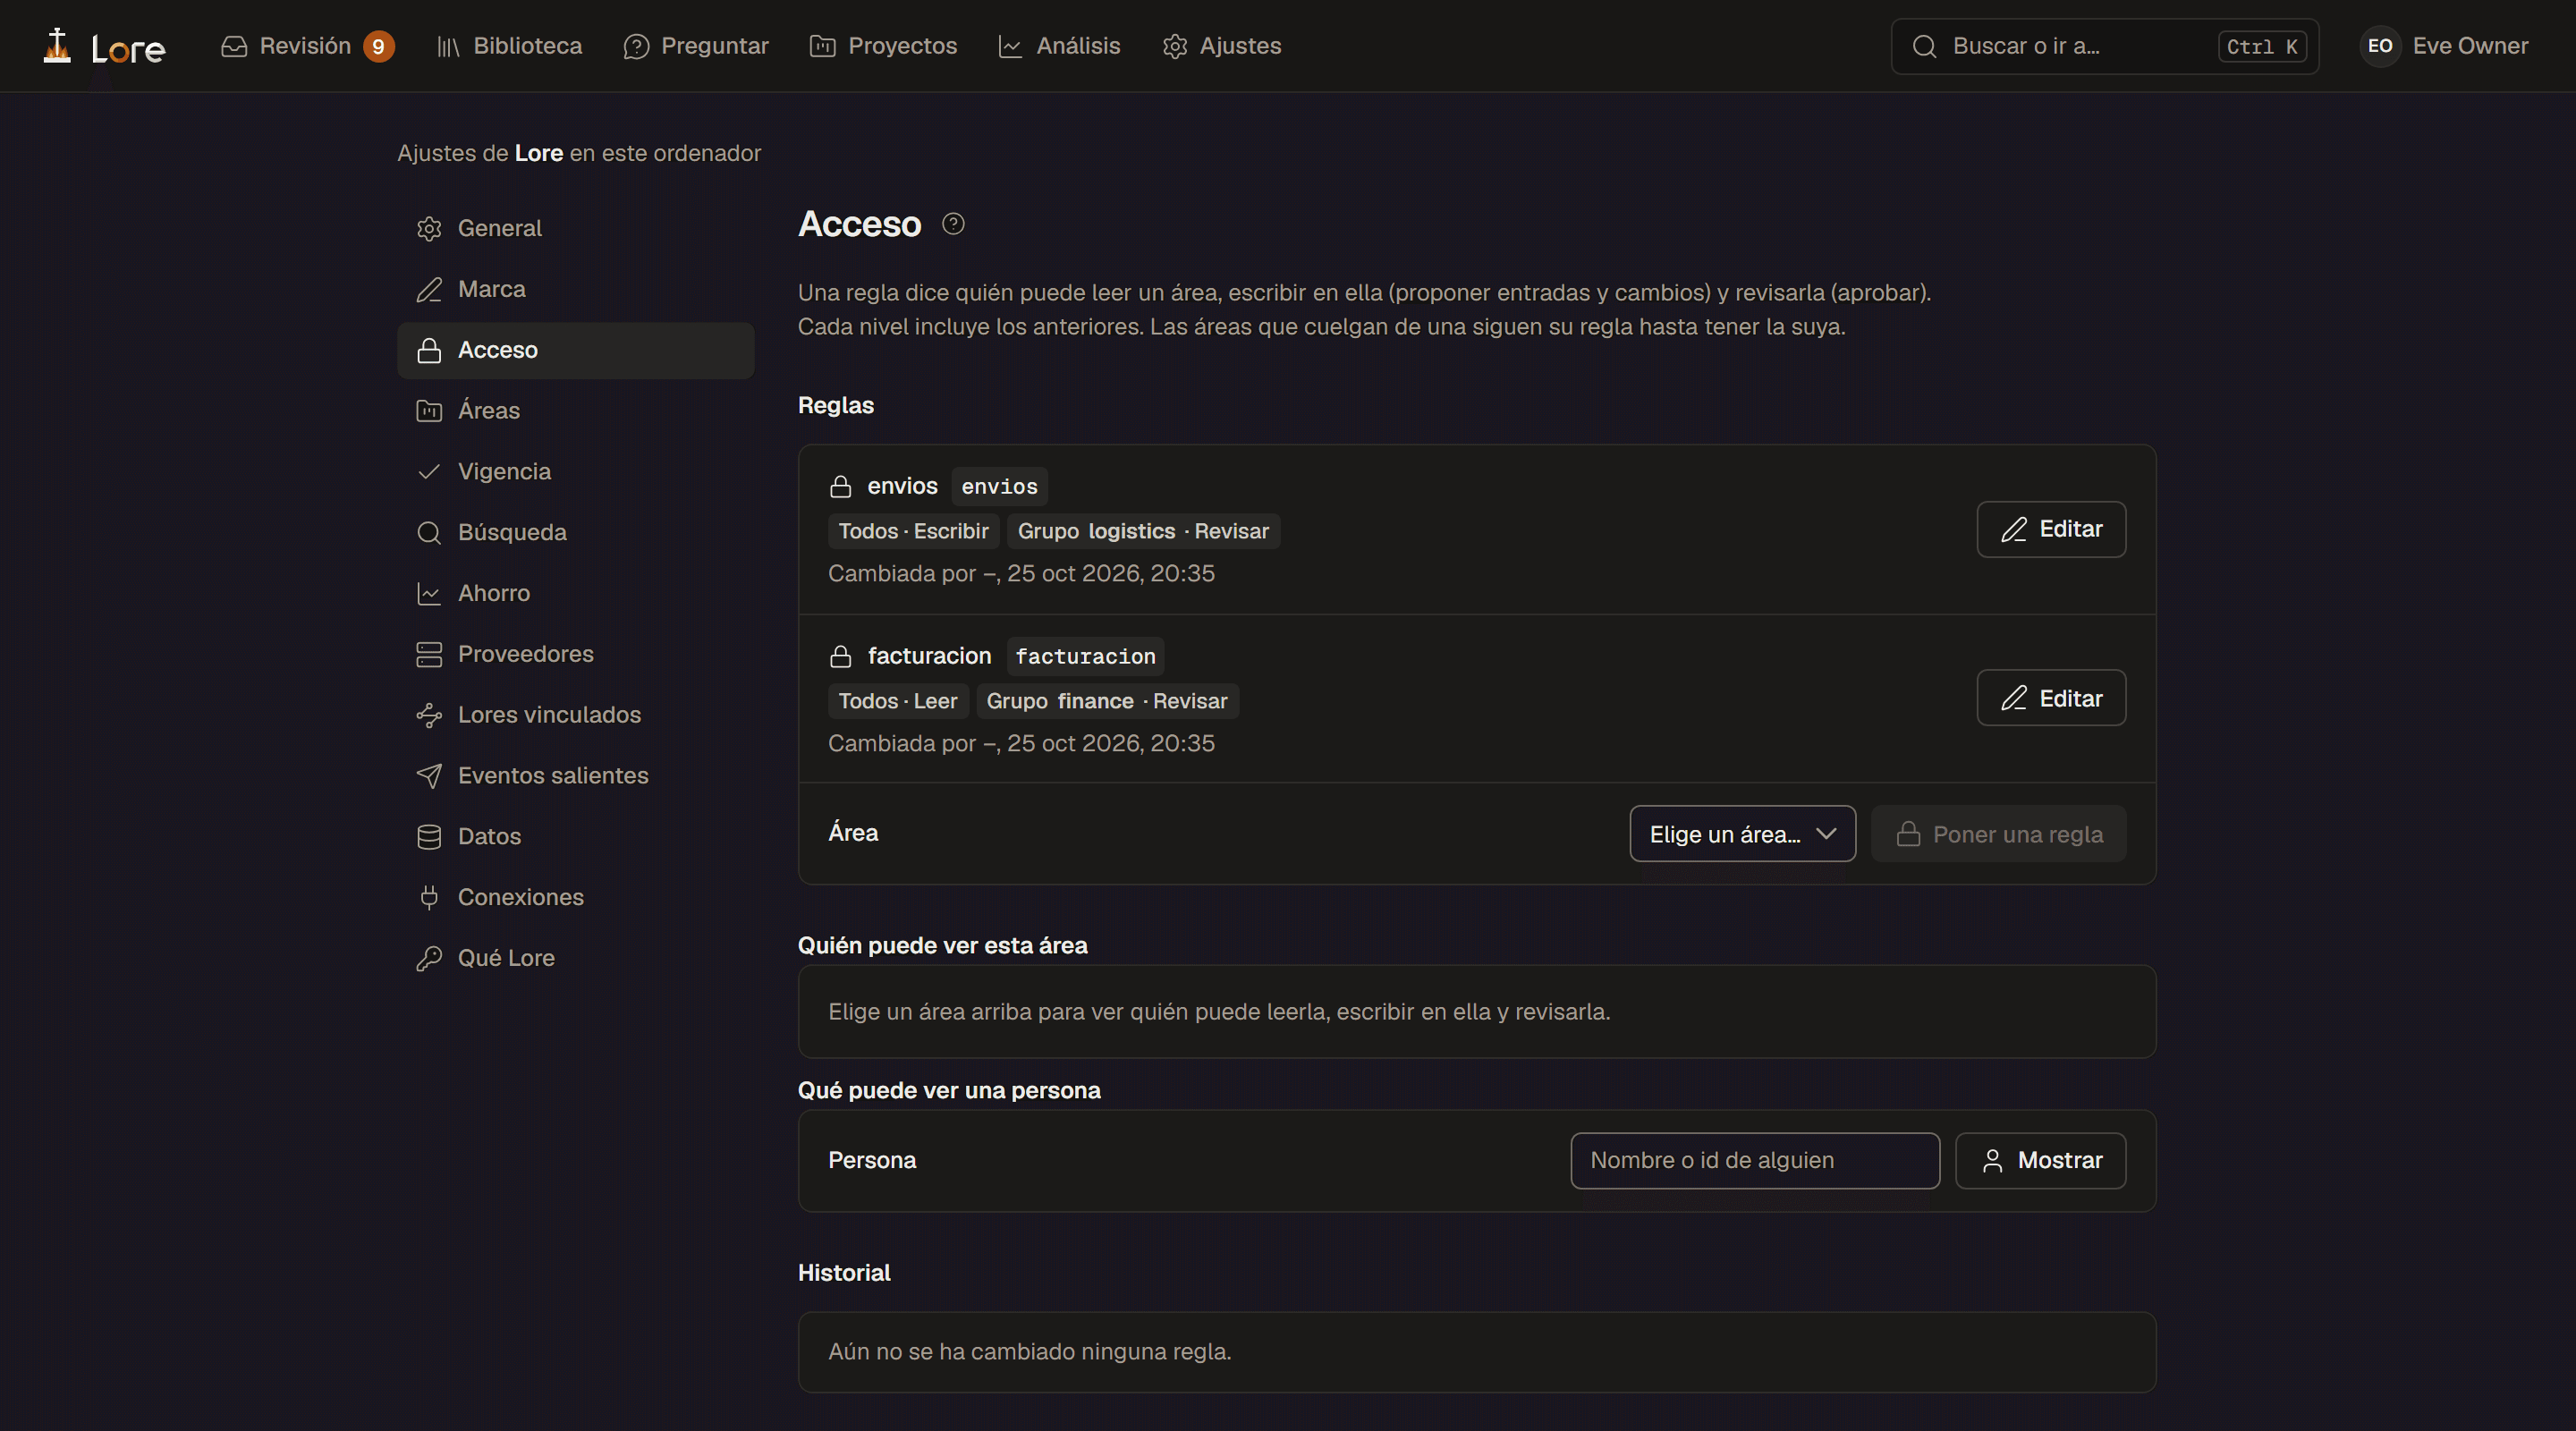
Task: Click the Proyectos folder icon
Action: coord(822,46)
